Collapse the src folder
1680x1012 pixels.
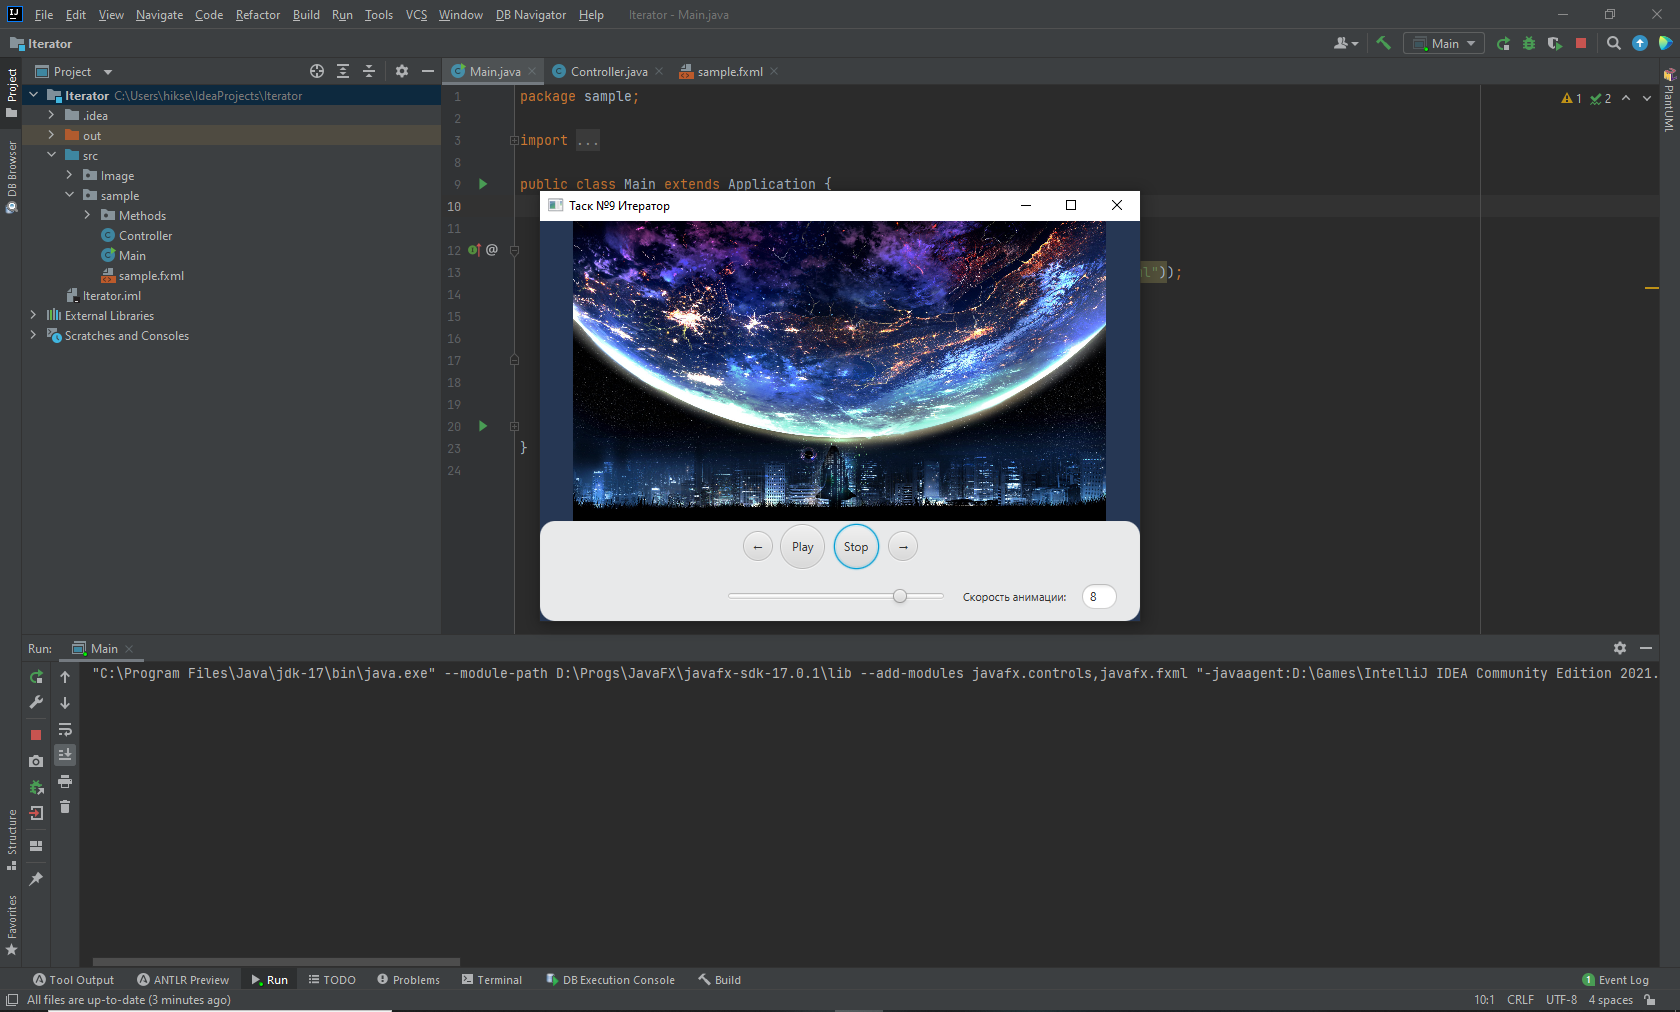click(x=51, y=155)
